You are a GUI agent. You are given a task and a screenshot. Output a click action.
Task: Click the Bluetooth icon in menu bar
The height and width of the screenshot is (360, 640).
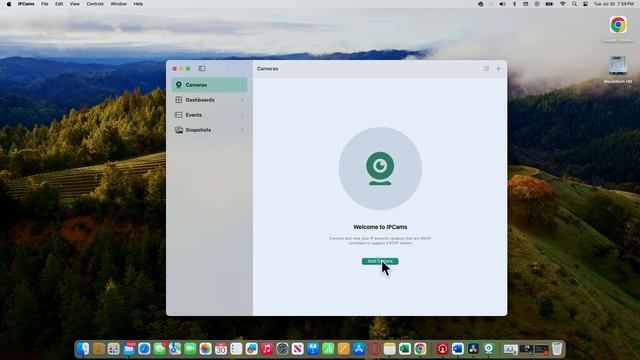pyautogui.click(x=514, y=4)
